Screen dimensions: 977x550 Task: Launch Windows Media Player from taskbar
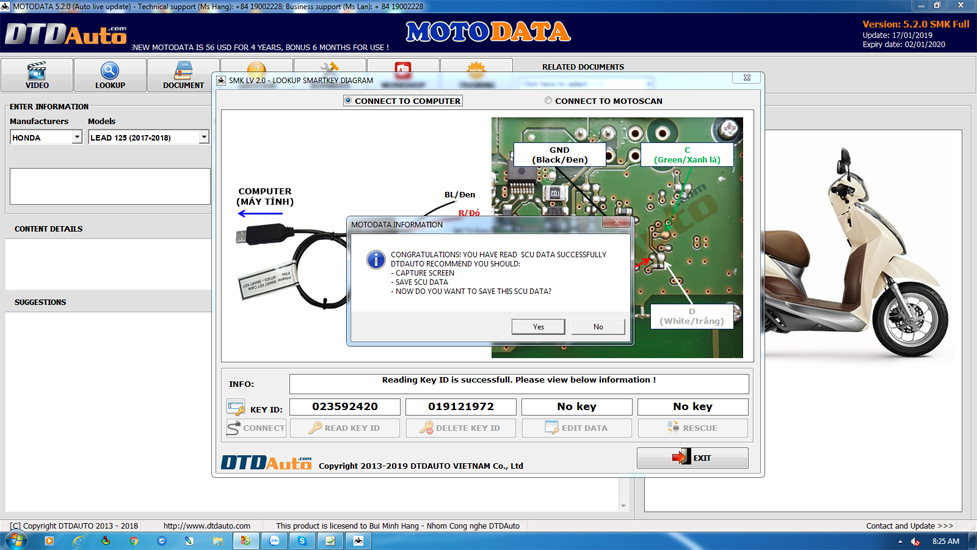[49, 541]
